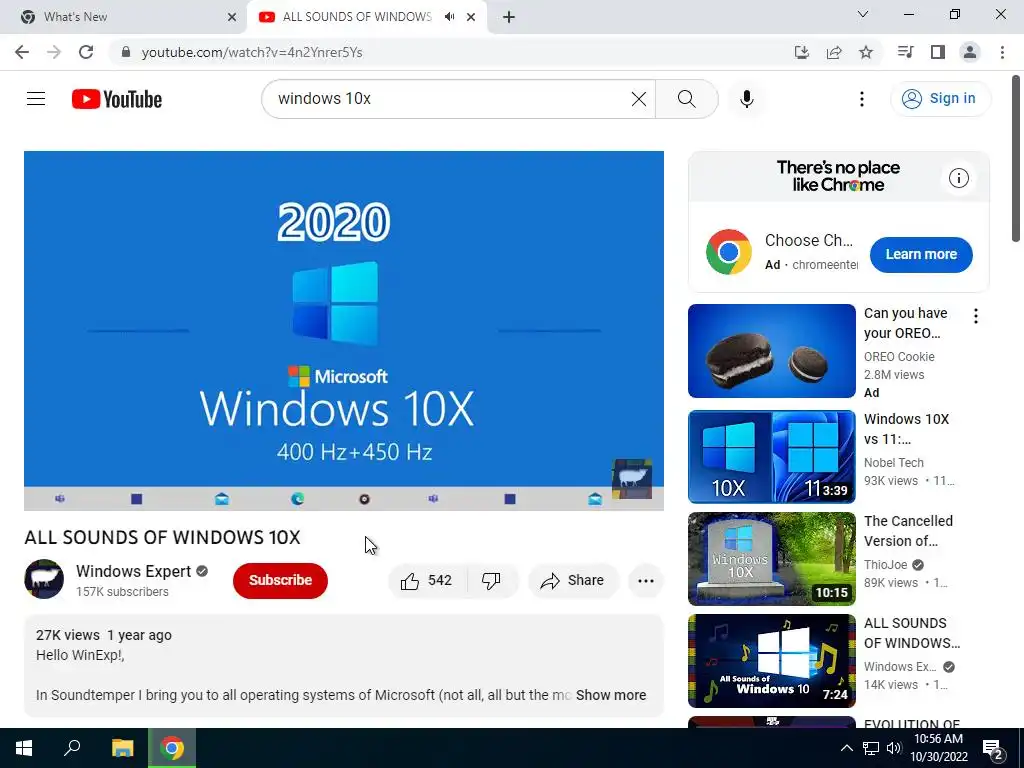Open Windows 10X vs 11 video thumbnail
Screen dimensions: 1024x768
(771, 456)
